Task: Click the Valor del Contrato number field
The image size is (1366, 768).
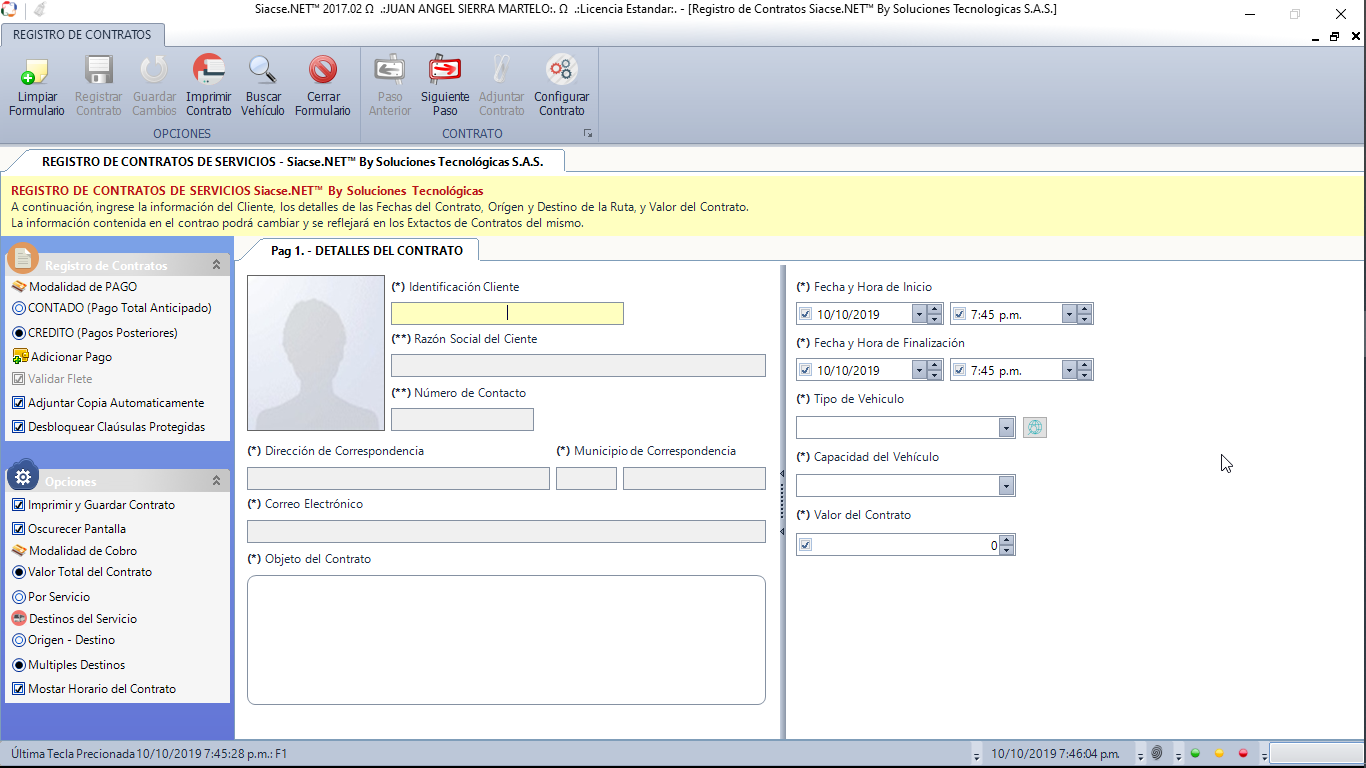Action: [x=906, y=545]
